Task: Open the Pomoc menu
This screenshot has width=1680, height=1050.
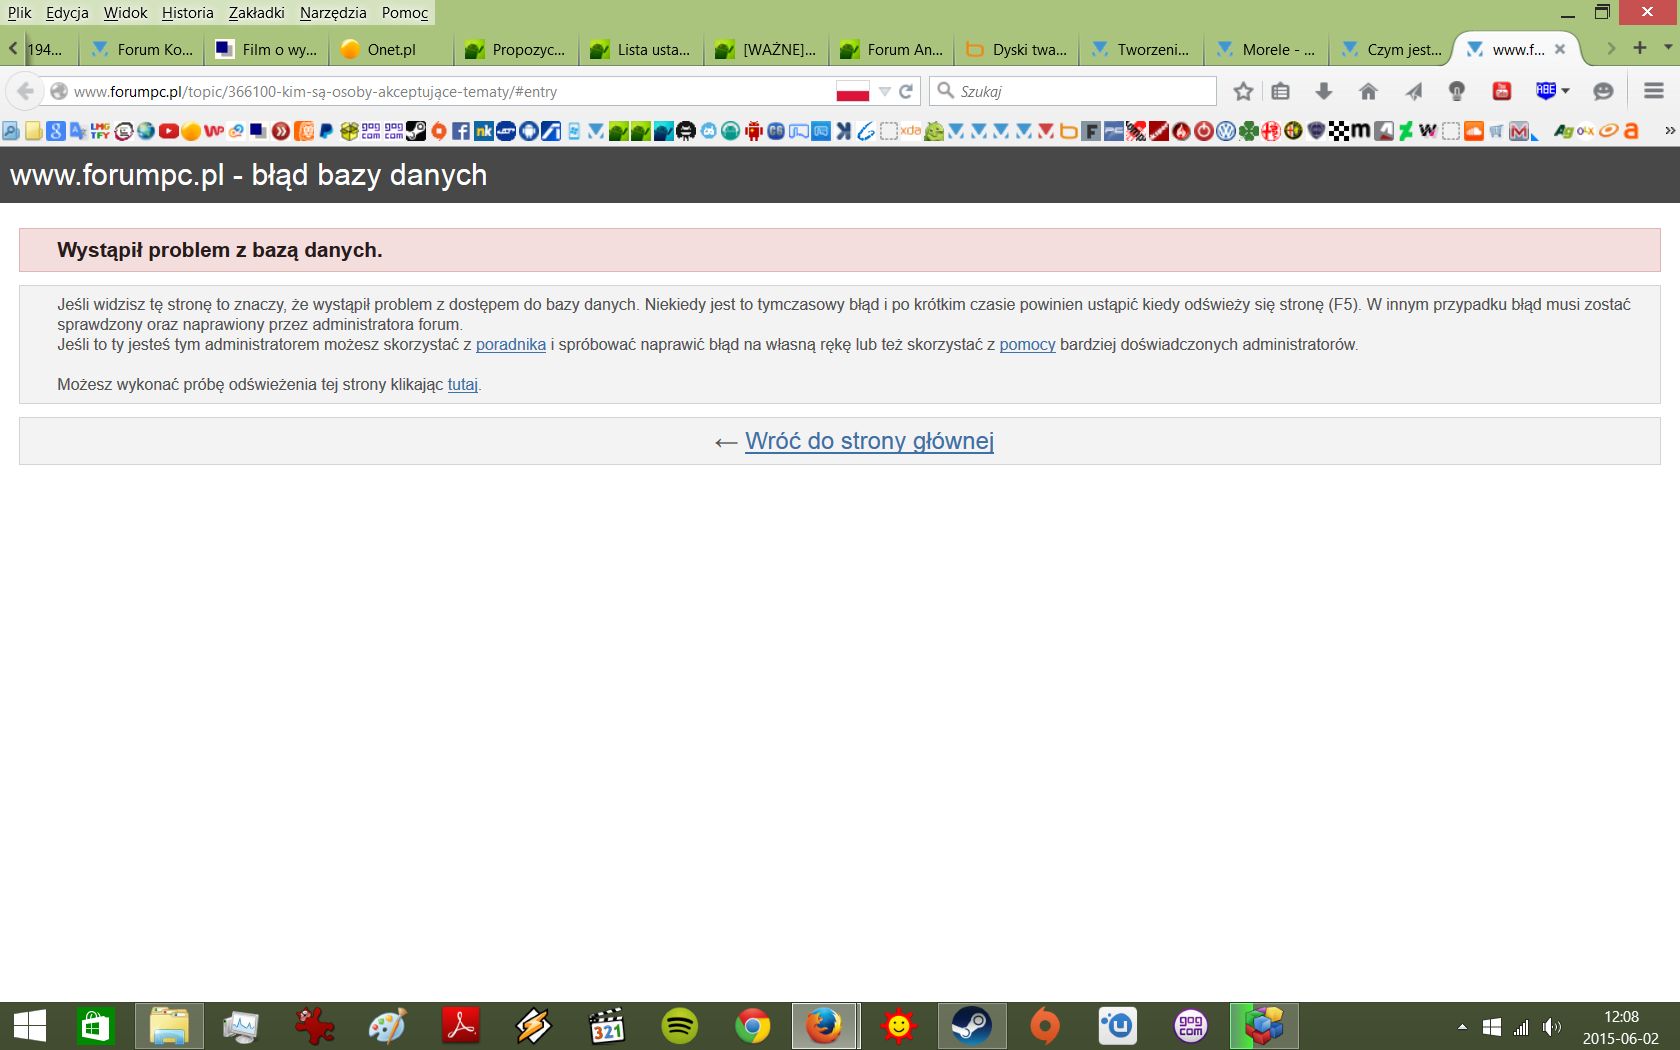Action: pos(405,13)
